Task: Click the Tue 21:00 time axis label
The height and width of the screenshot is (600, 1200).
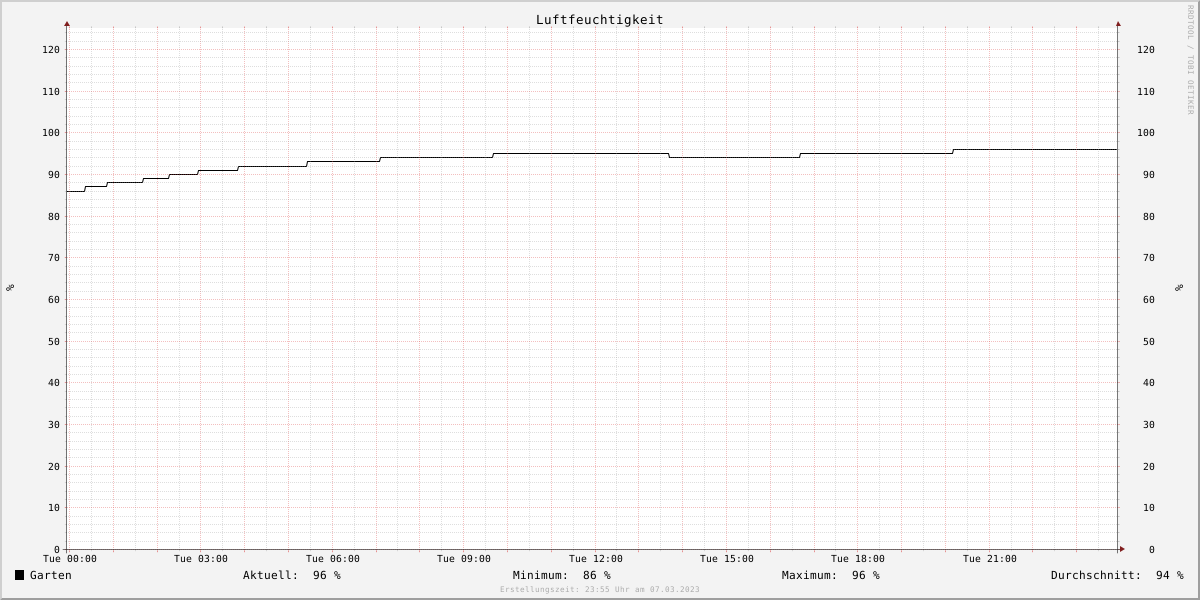Action: [990, 559]
